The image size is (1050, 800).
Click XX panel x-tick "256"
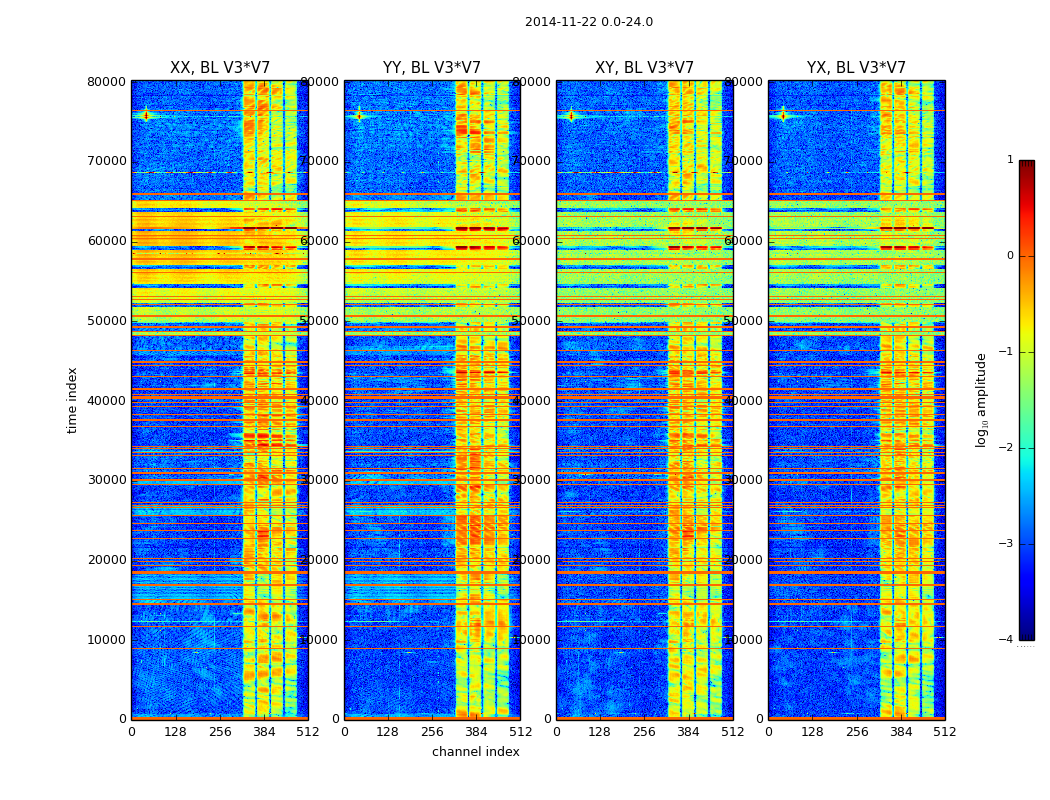220,732
